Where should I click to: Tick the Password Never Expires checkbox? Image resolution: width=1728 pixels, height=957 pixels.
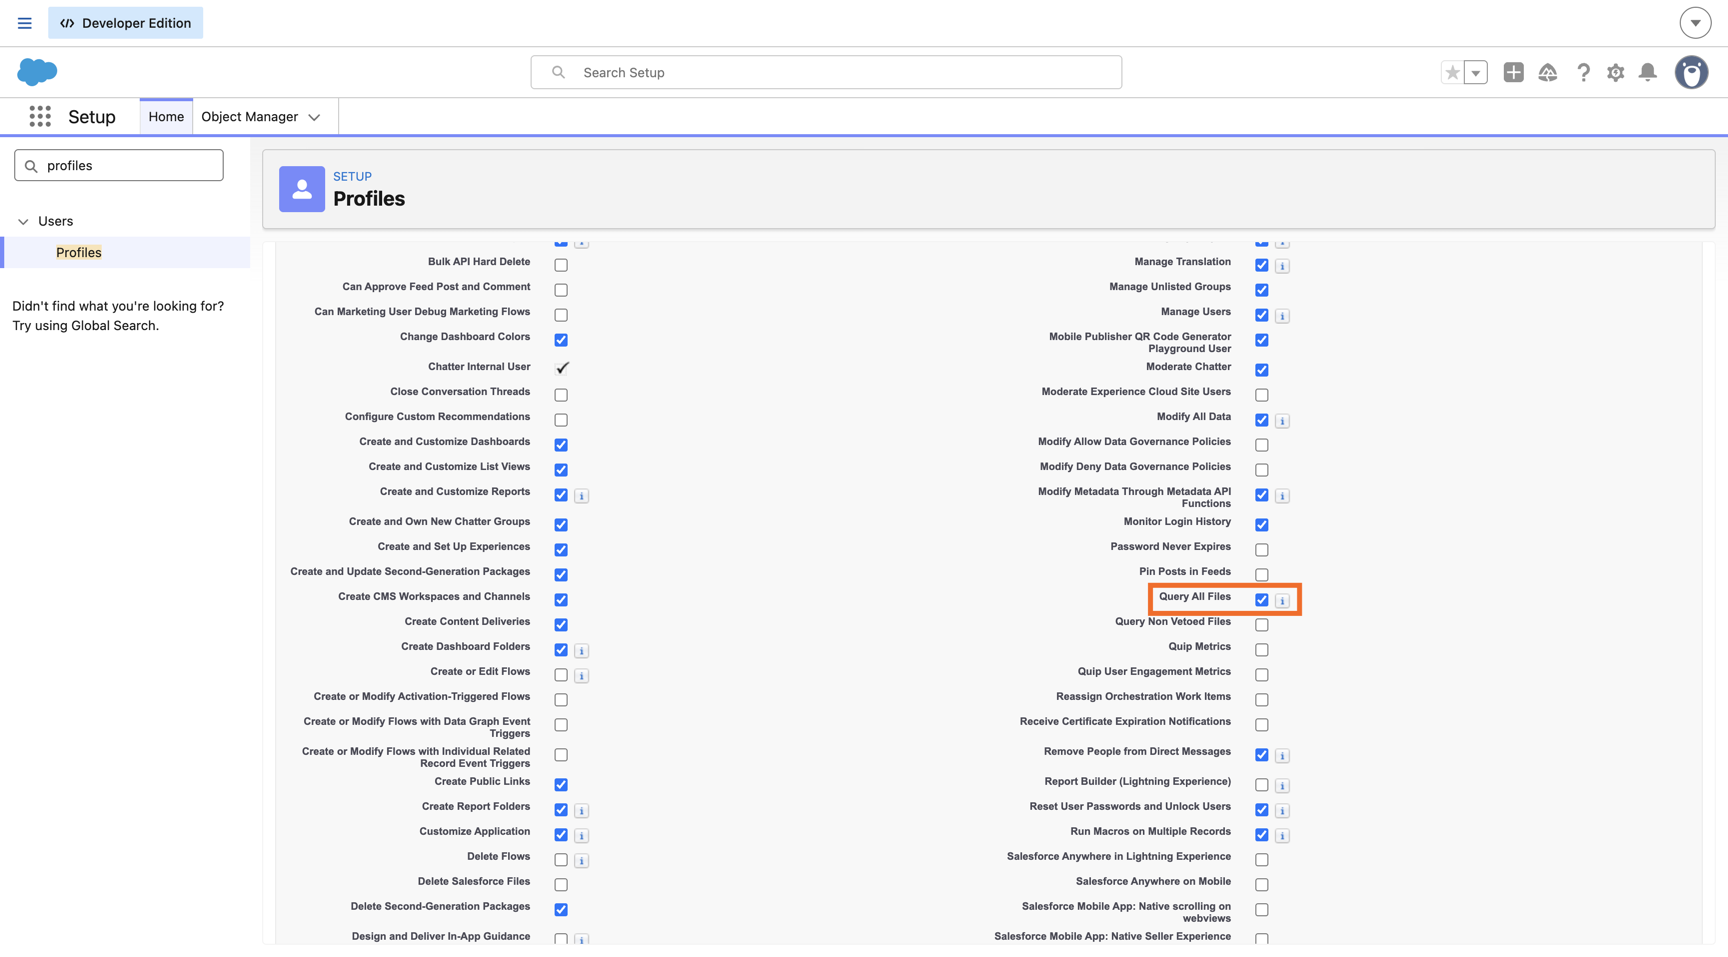(x=1262, y=550)
